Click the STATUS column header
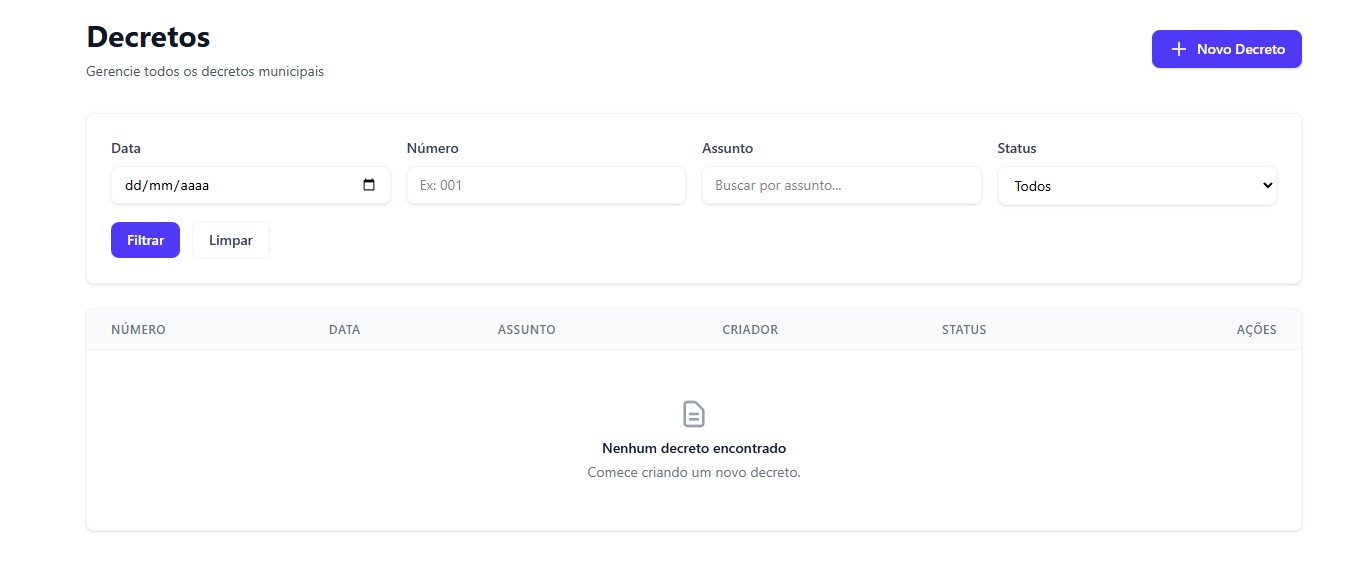This screenshot has height=566, width=1354. 964,330
